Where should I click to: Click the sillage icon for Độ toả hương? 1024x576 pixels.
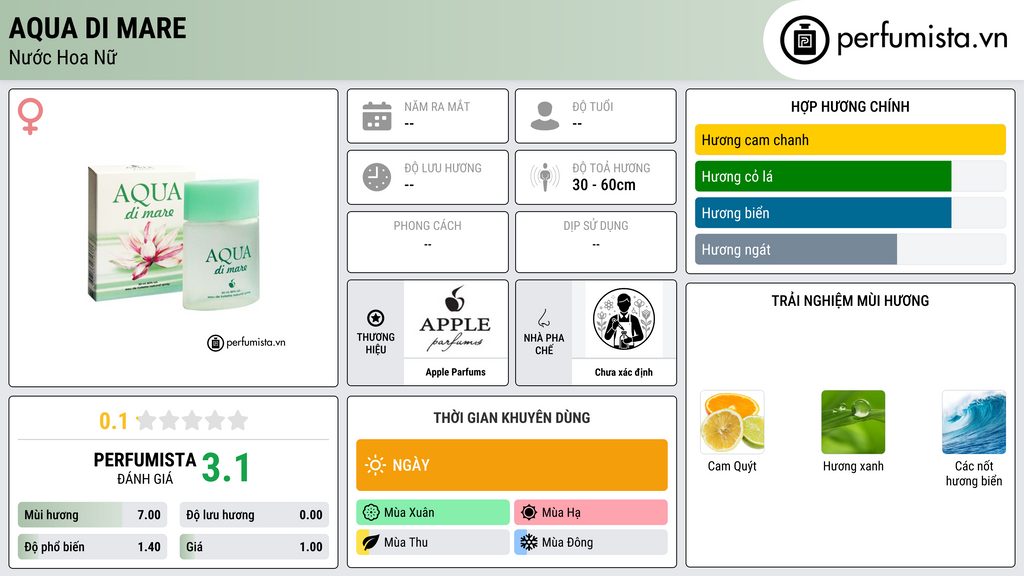click(545, 177)
